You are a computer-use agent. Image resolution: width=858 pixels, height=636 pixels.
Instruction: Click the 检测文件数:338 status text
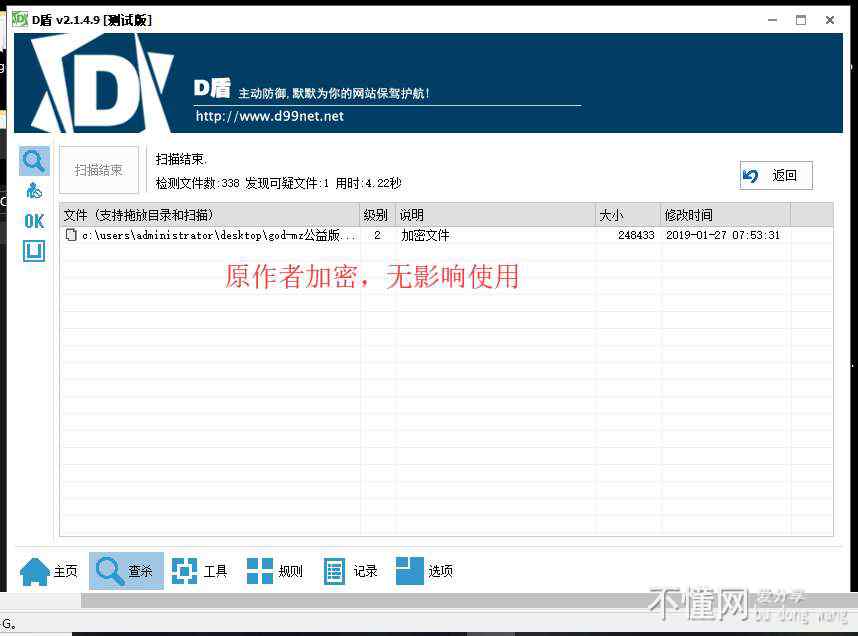[198, 183]
